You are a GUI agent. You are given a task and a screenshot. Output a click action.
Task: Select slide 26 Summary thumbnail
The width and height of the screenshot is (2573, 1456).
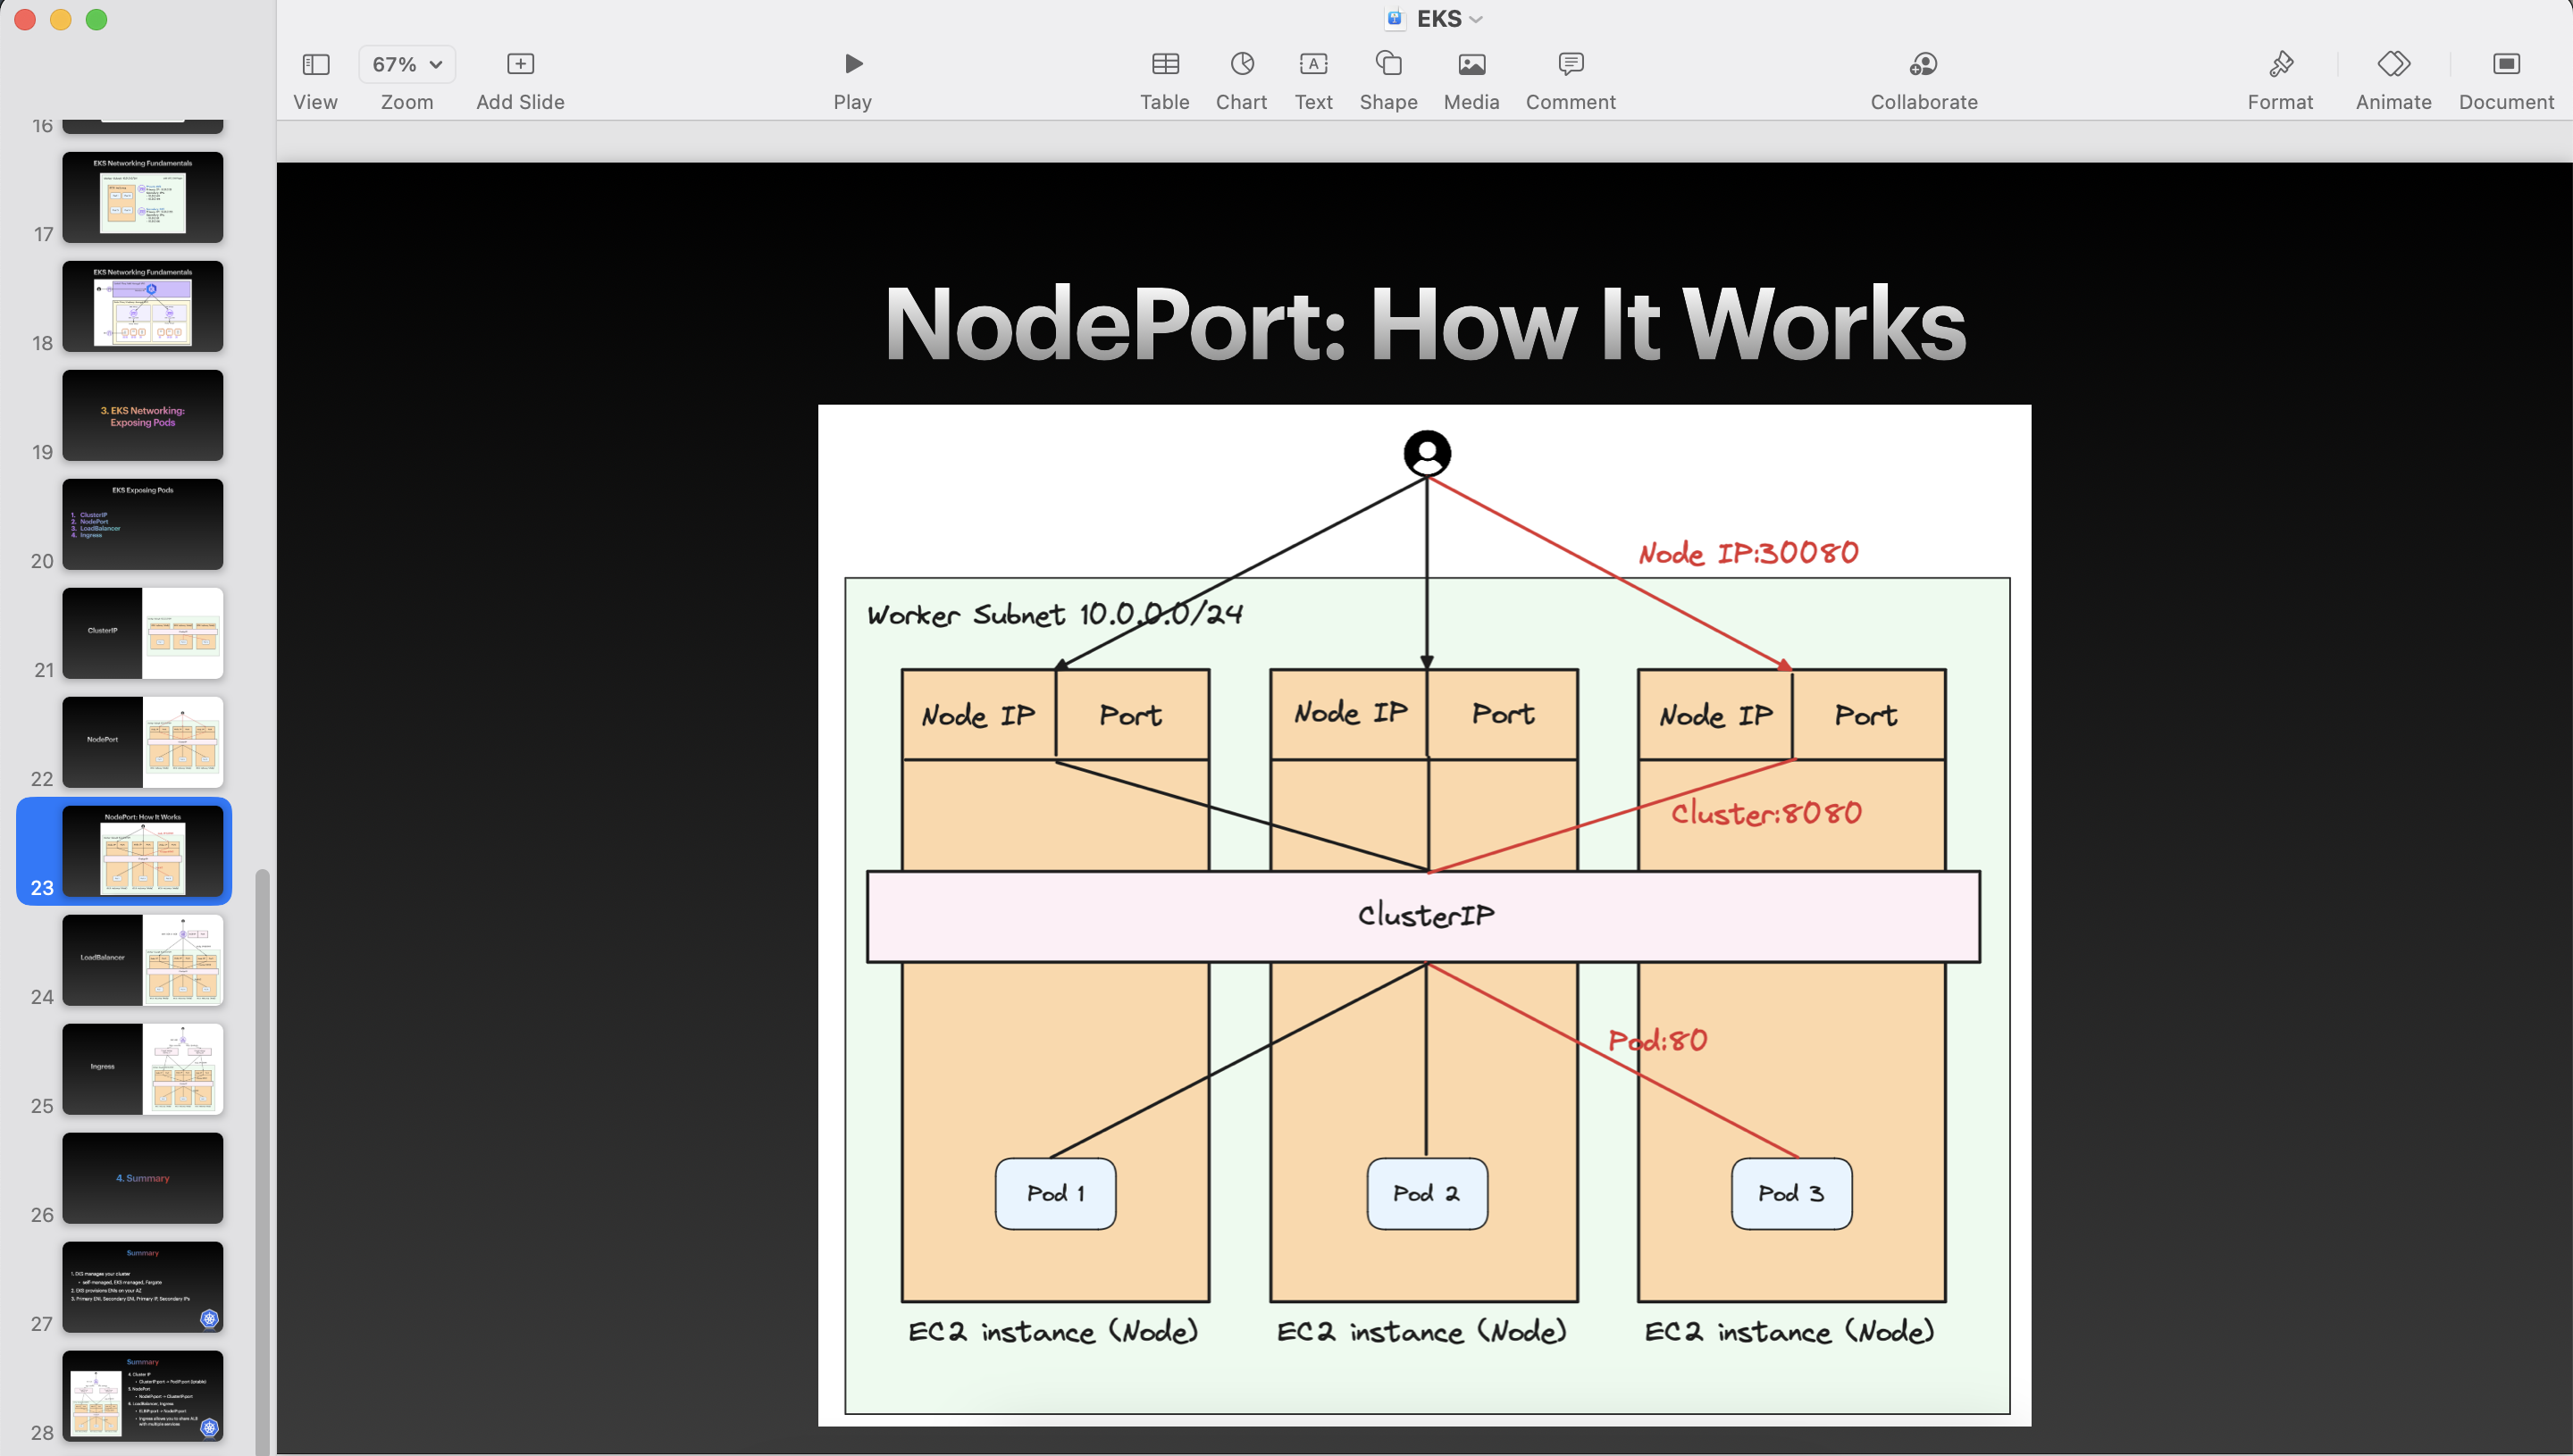[143, 1178]
